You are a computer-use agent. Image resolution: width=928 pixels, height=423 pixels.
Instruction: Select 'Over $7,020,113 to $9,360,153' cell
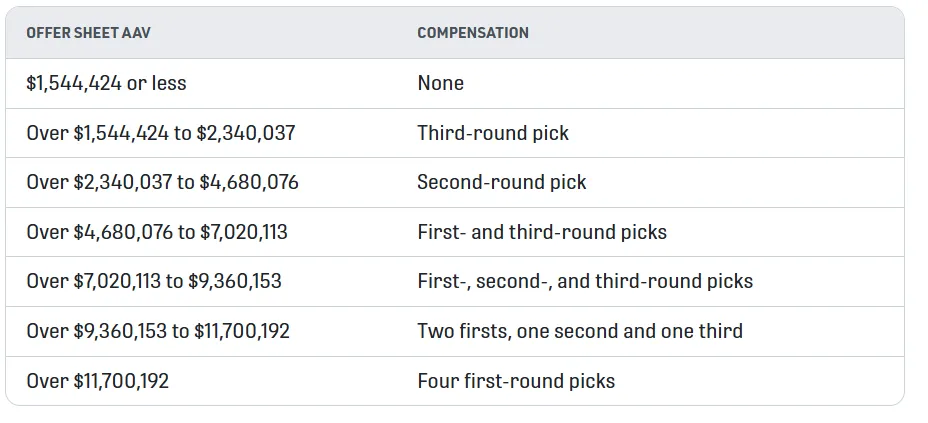[x=154, y=281]
